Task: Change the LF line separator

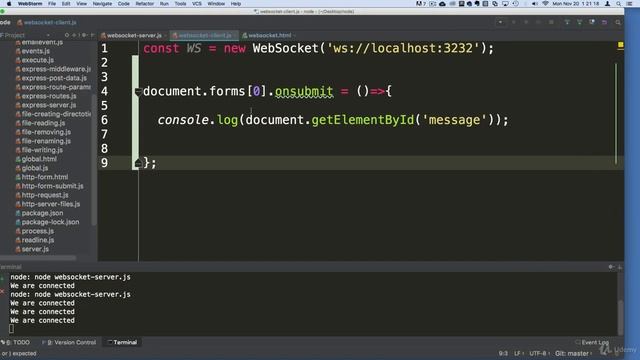Action: click(518, 353)
